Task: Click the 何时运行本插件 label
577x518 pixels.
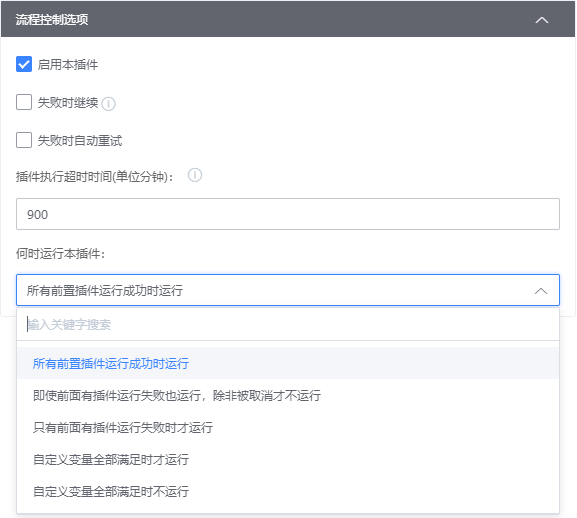Action: 60,253
